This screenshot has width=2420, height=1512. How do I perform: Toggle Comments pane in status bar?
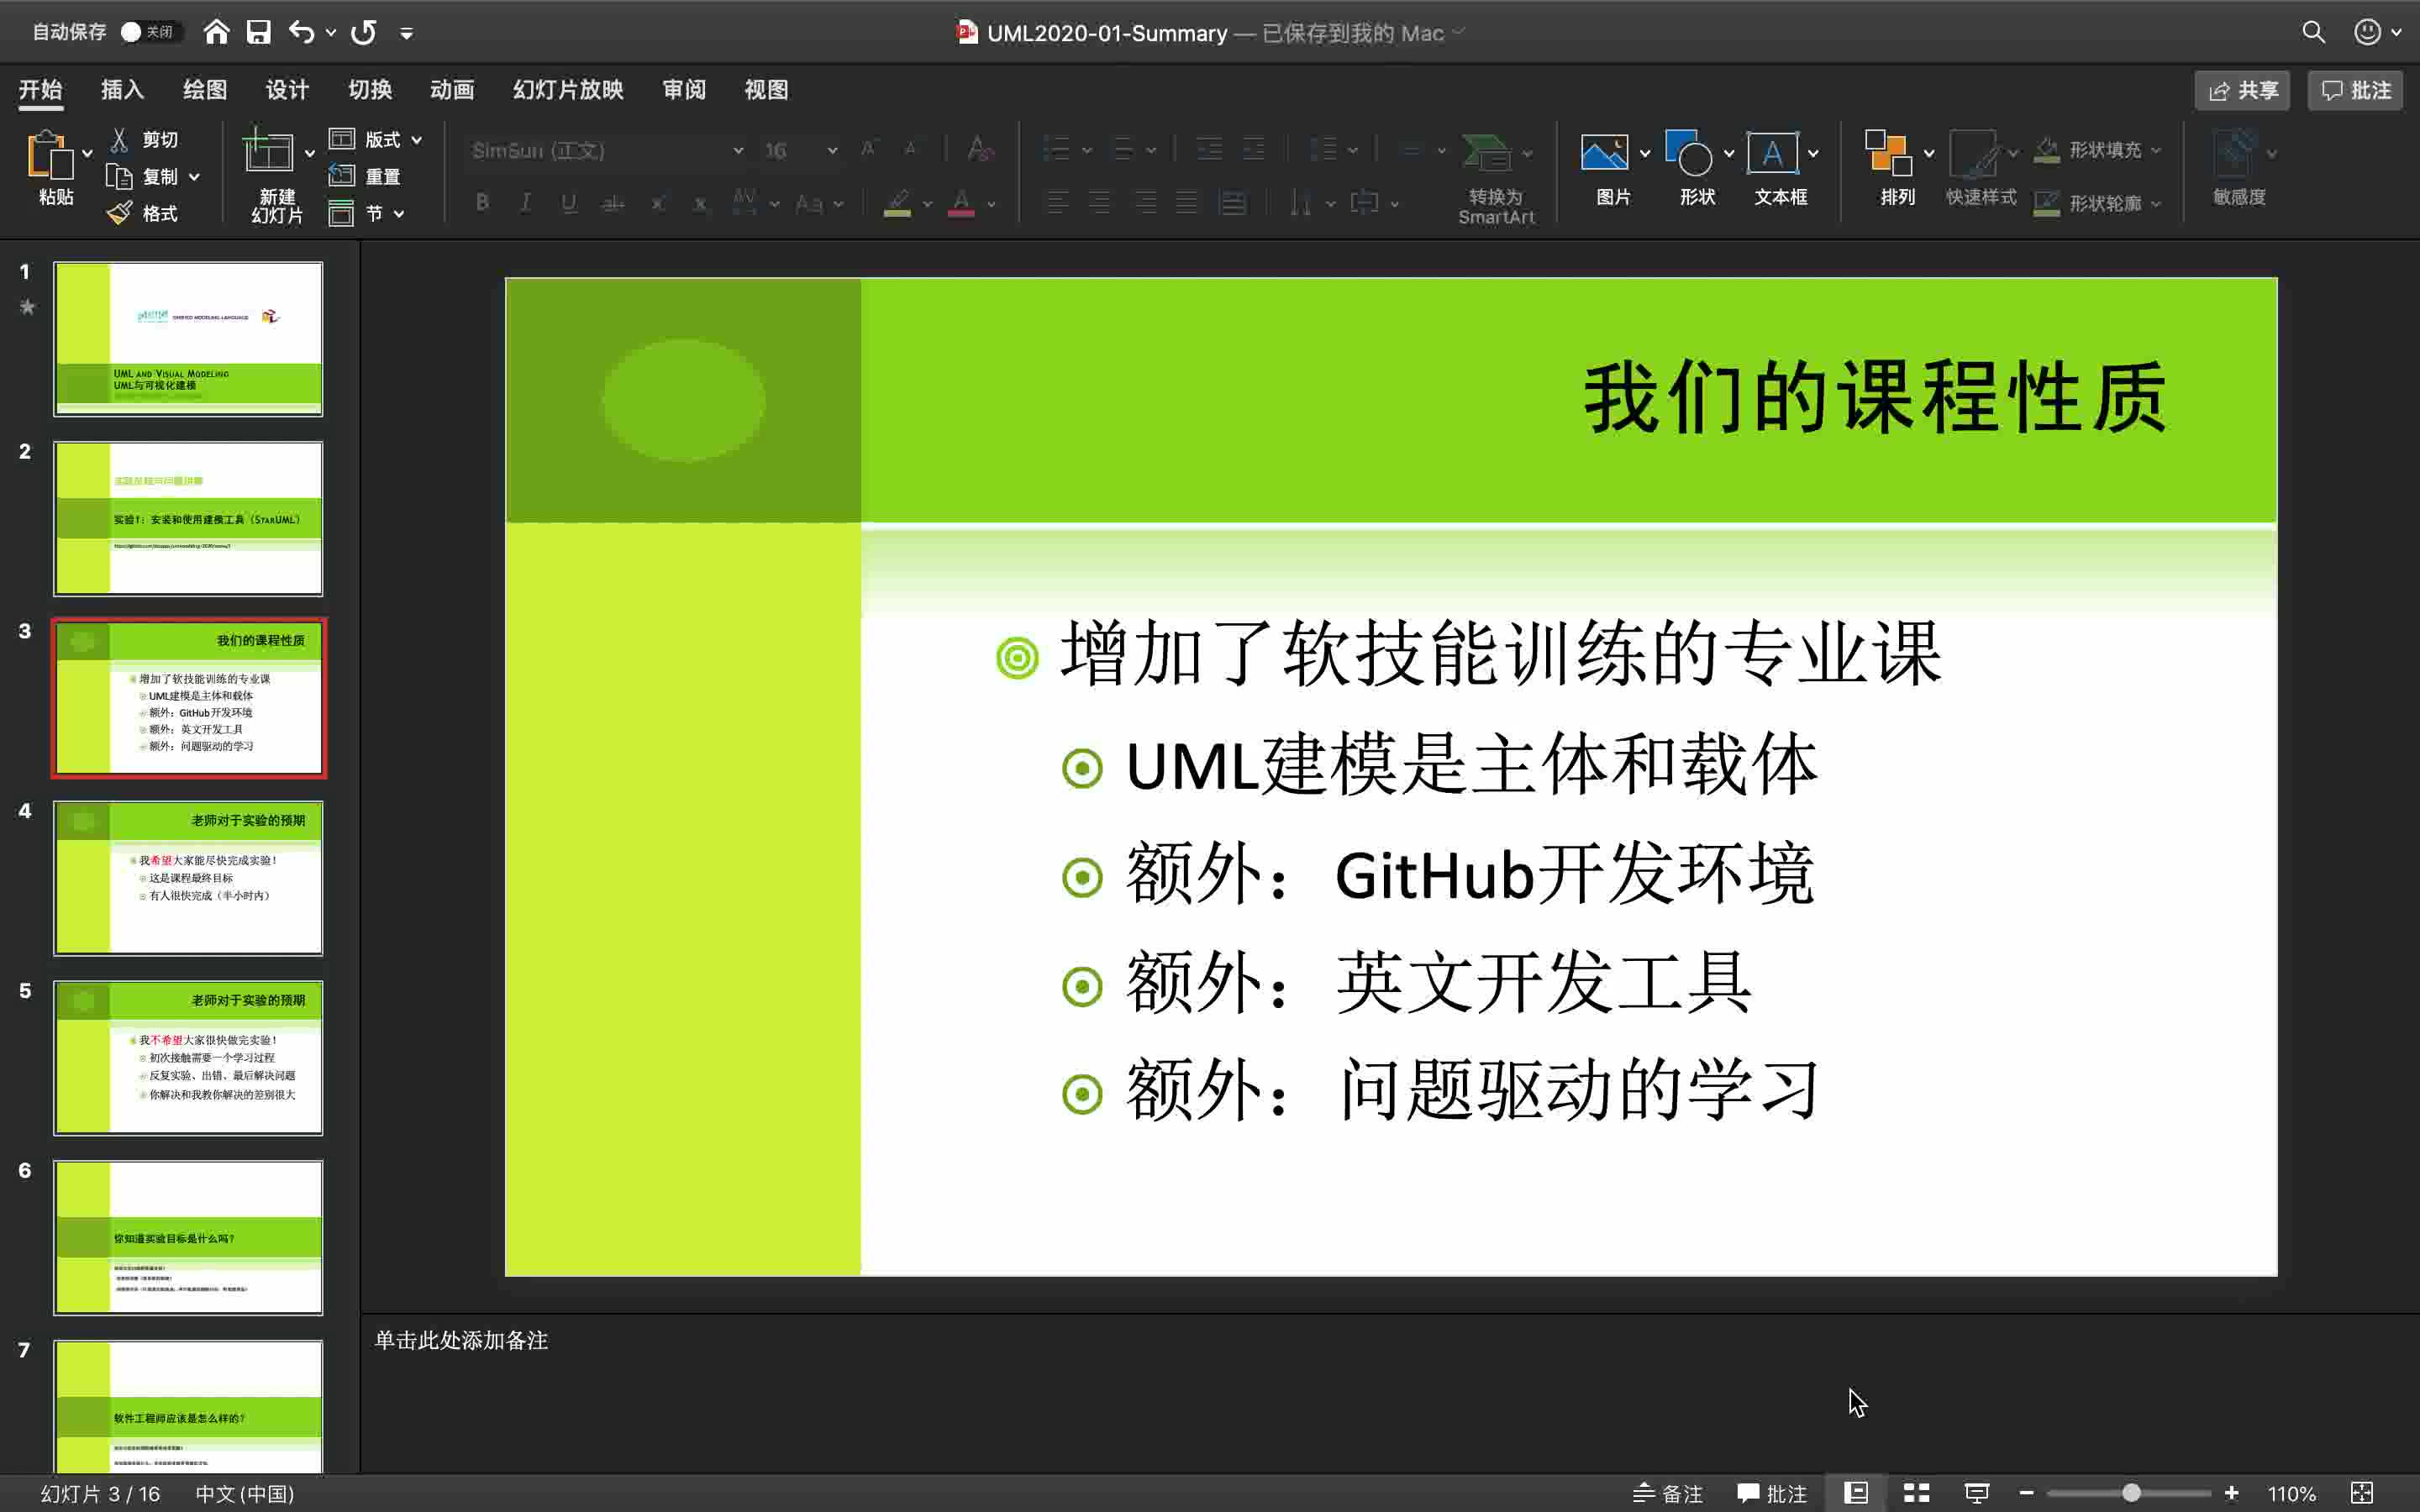point(1772,1493)
